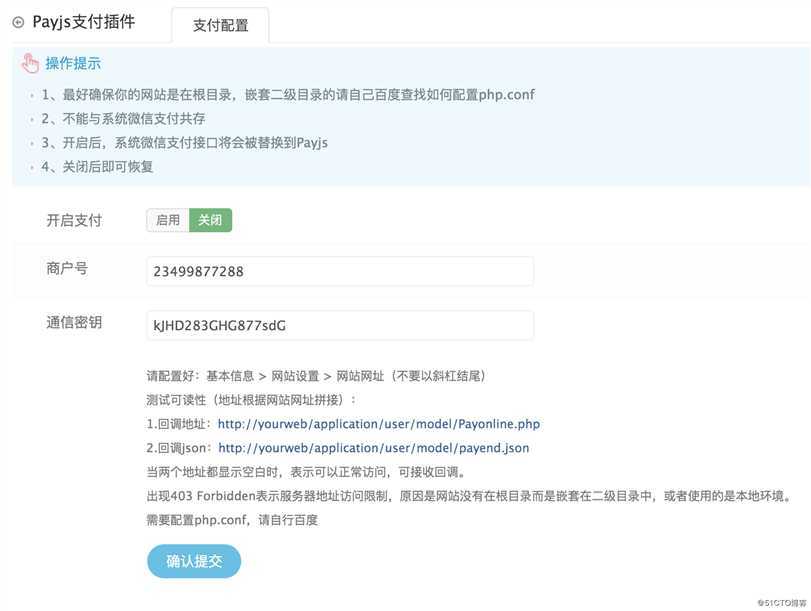The height and width of the screenshot is (611, 811).
Task: Click tip 2 不能与系统微信支付共存
Action: click(123, 118)
